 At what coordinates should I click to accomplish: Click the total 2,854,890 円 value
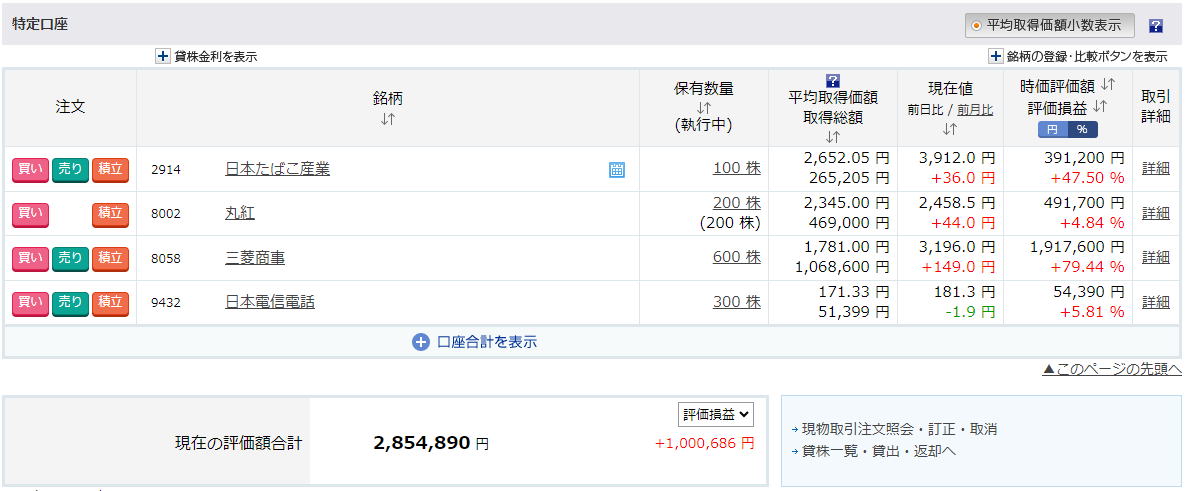click(x=431, y=443)
